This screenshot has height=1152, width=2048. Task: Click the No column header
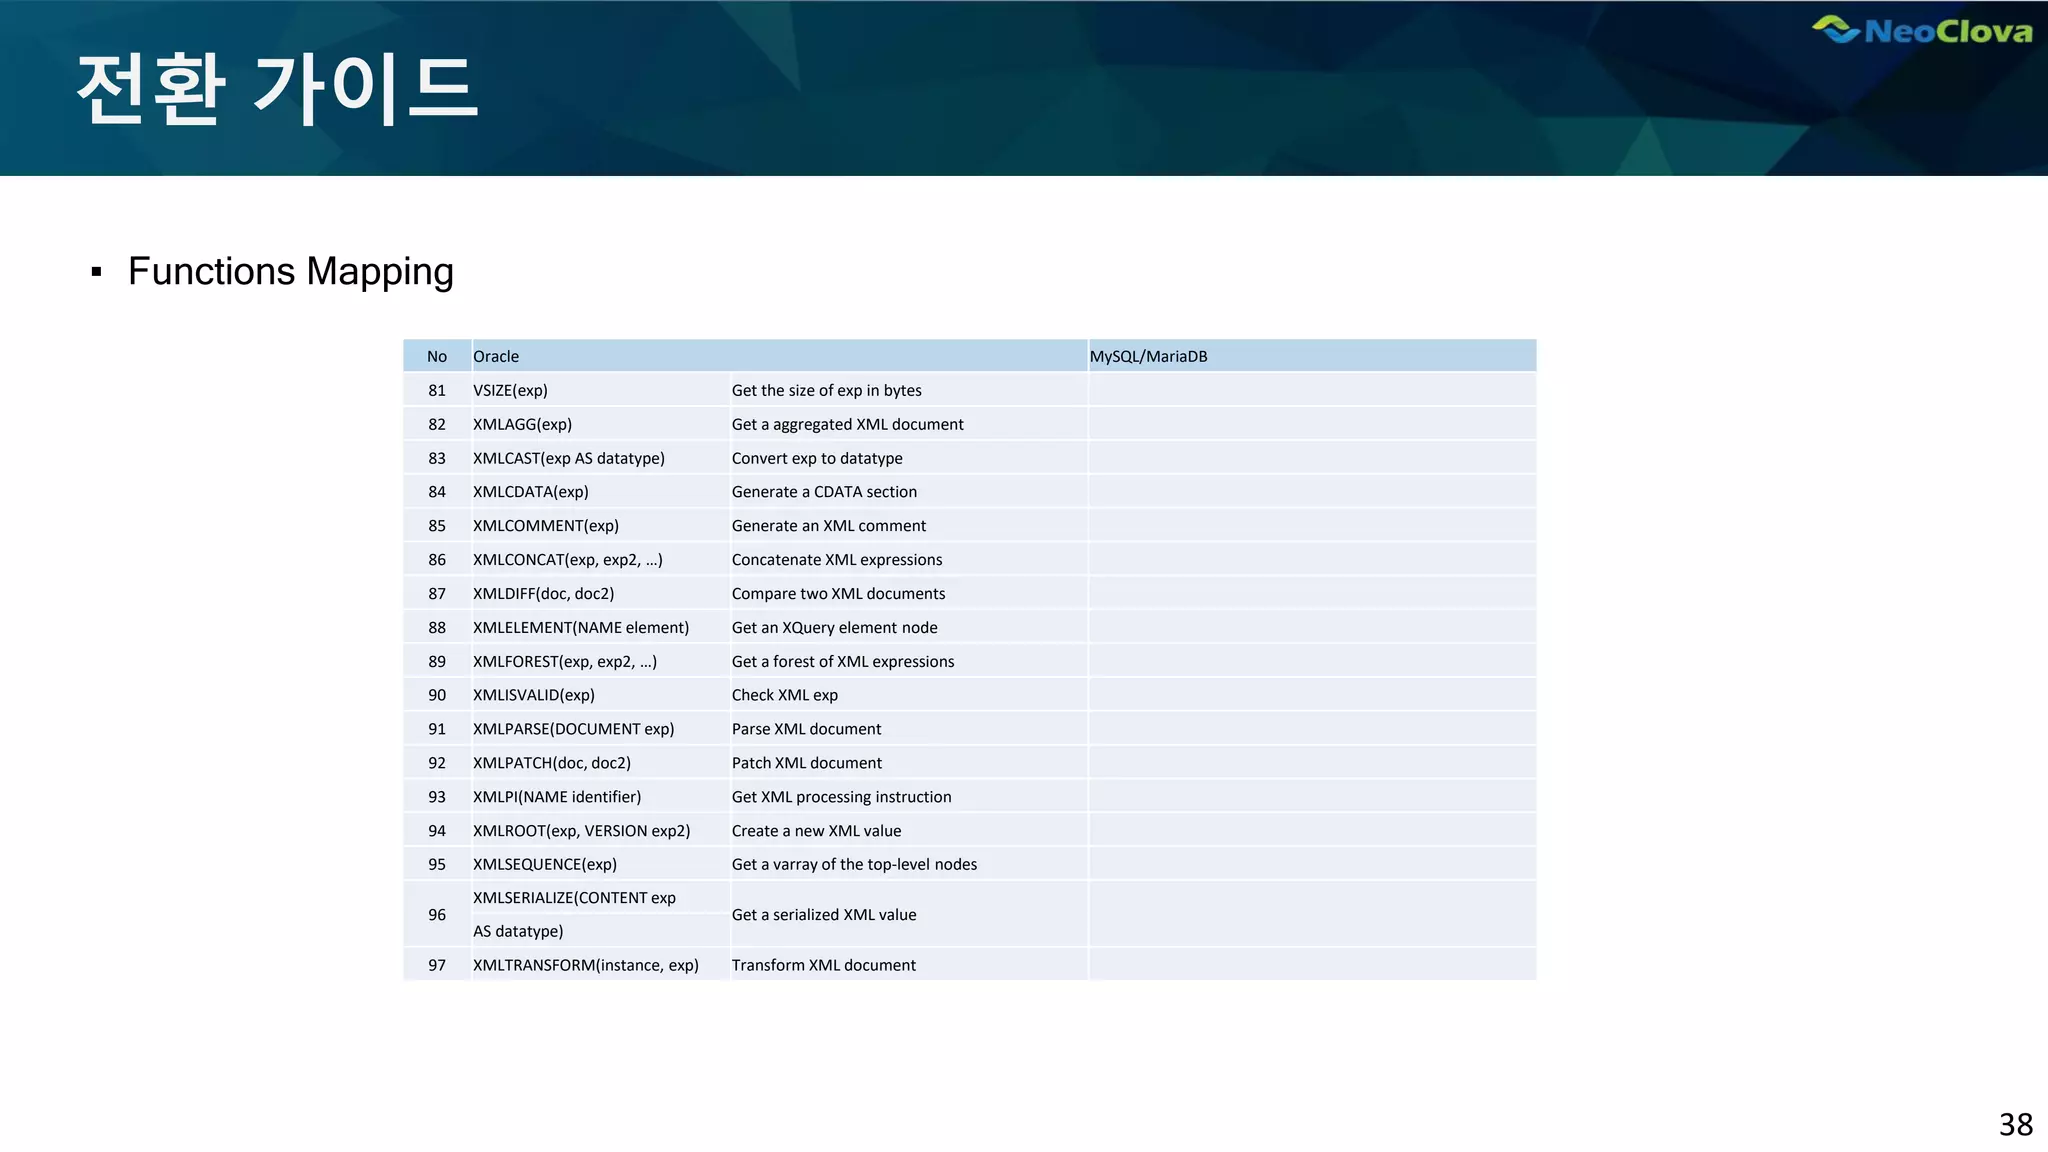click(437, 357)
